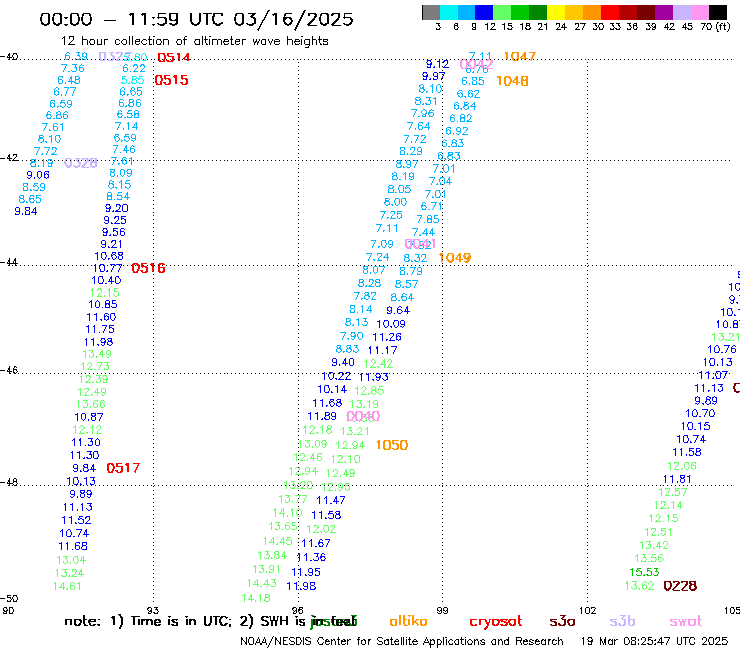Image resolution: width=740 pixels, height=650 pixels.
Task: Click the red time label 0517
Action: tap(123, 468)
